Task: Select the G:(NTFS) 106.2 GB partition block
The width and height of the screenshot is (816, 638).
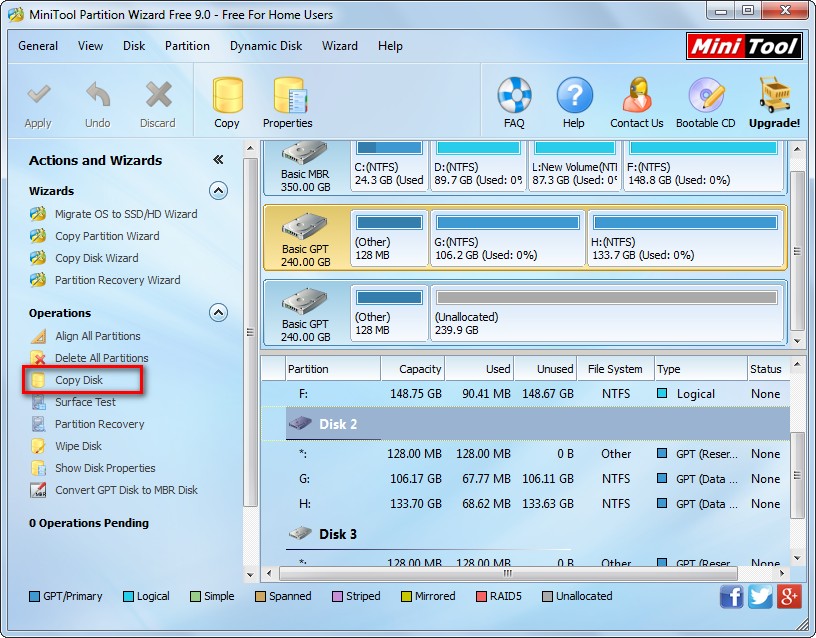Action: pyautogui.click(x=508, y=238)
